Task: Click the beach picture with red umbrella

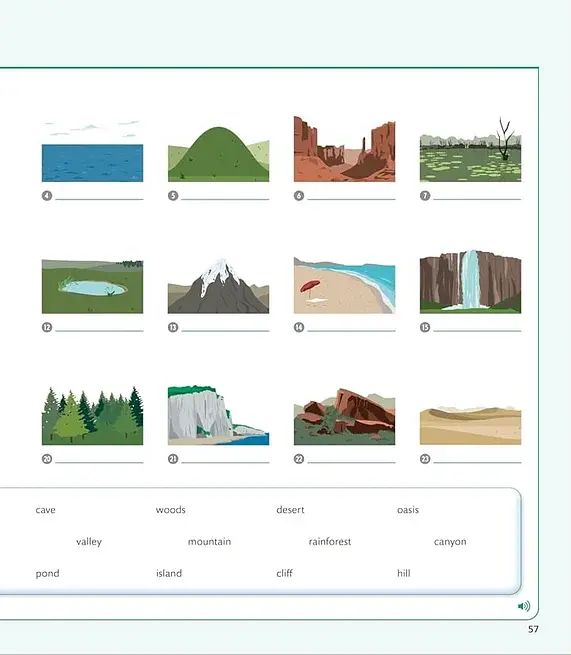Action: (x=345, y=285)
